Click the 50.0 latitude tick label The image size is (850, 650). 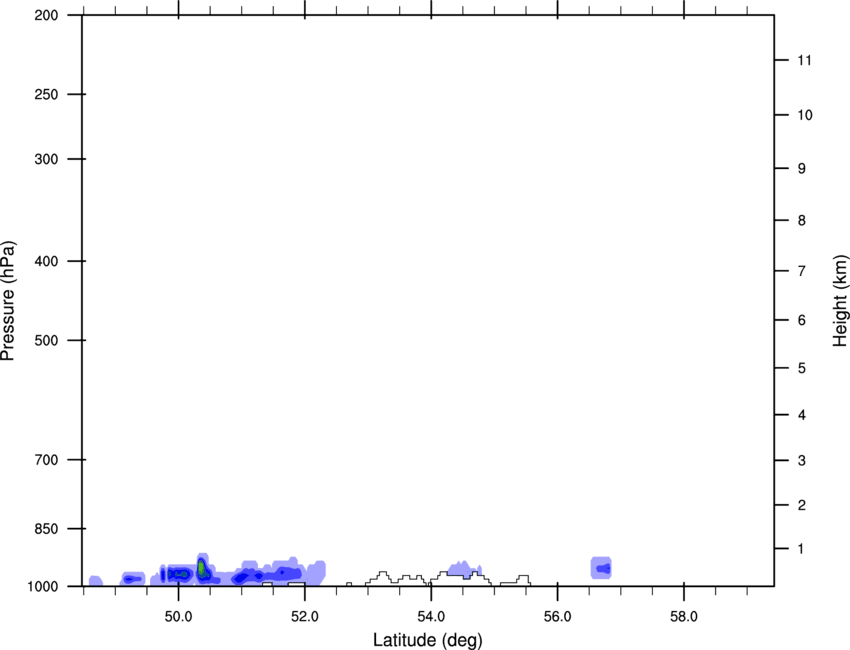(178, 617)
